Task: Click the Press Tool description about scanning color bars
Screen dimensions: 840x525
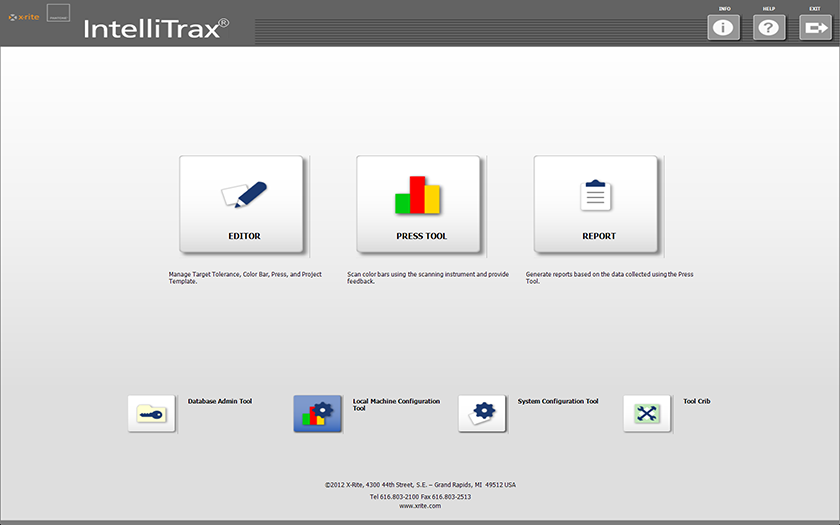Action: [x=428, y=278]
